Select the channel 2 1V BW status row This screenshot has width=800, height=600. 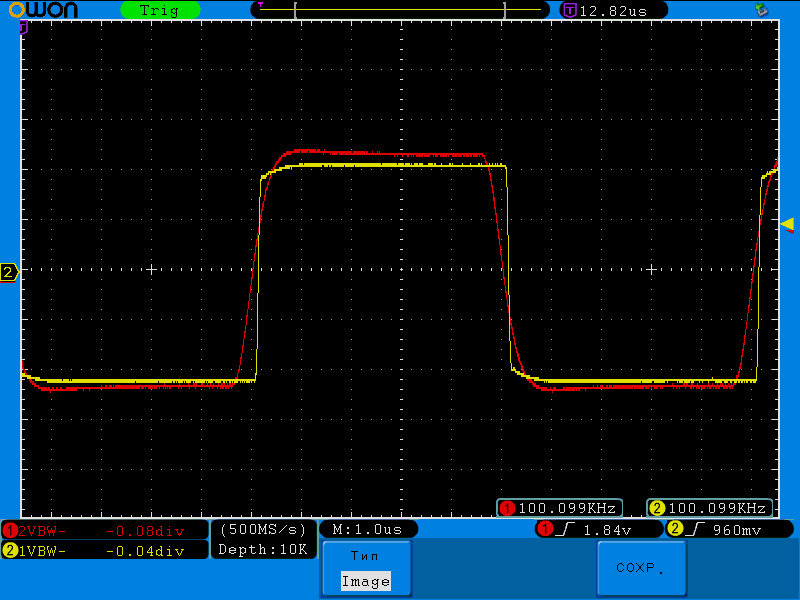(x=105, y=551)
